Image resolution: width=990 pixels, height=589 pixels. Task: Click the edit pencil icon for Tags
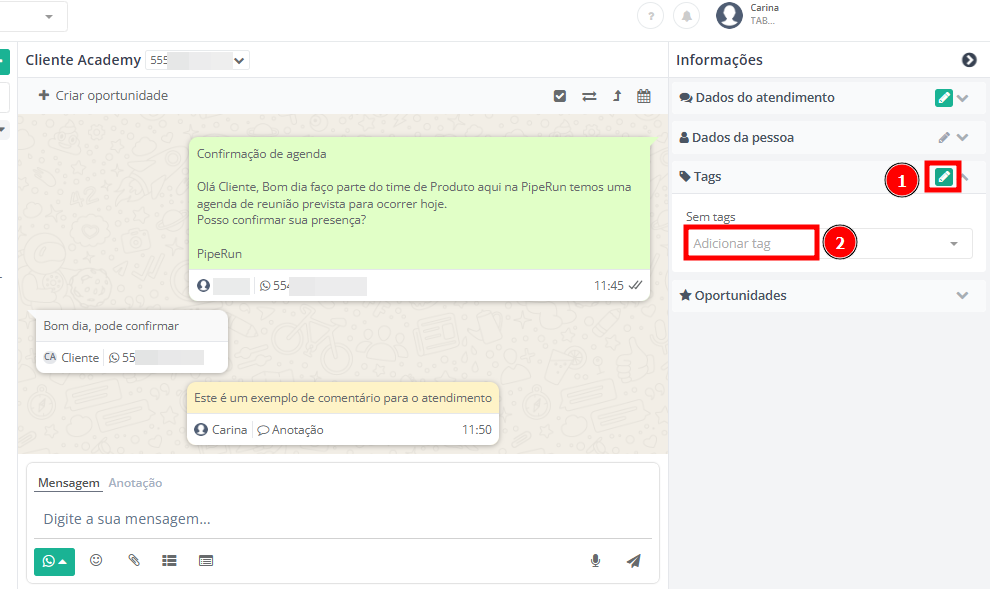pyautogui.click(x=943, y=177)
